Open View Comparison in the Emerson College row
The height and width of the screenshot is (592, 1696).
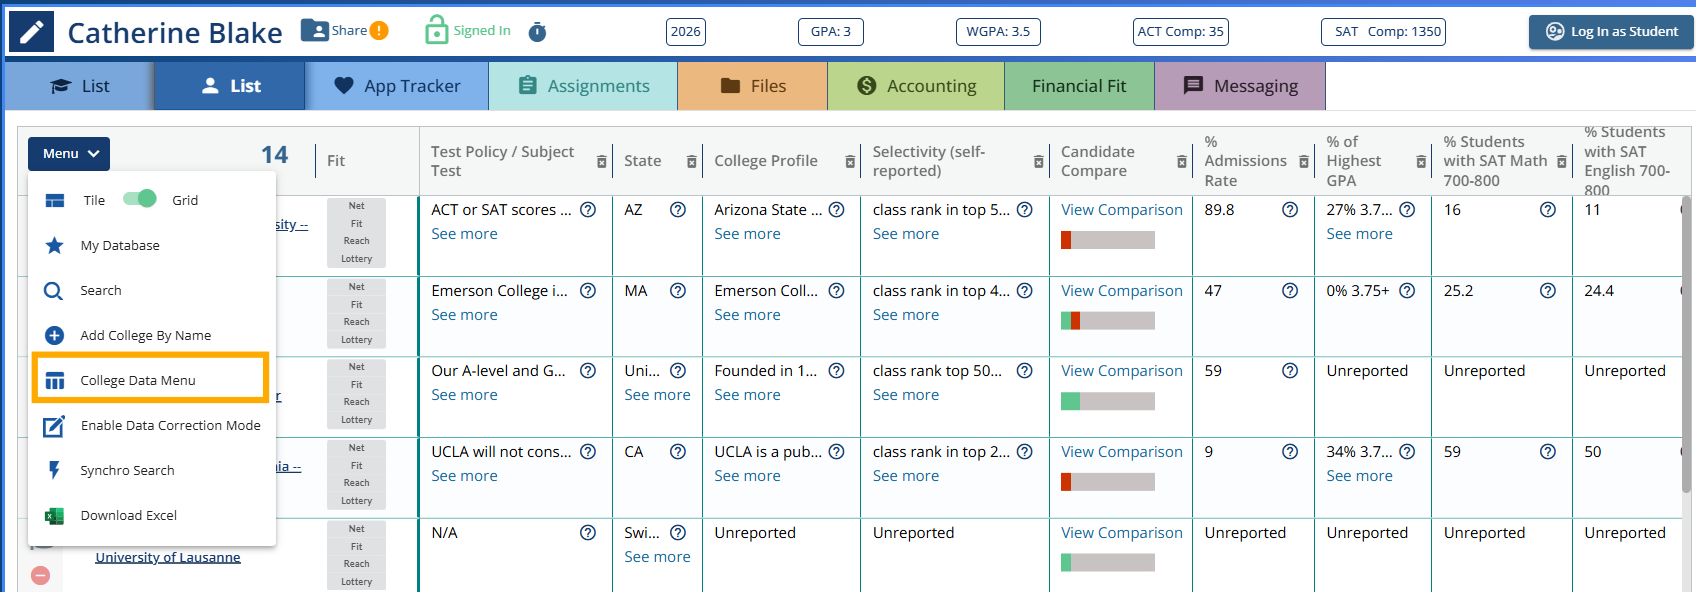click(1122, 291)
